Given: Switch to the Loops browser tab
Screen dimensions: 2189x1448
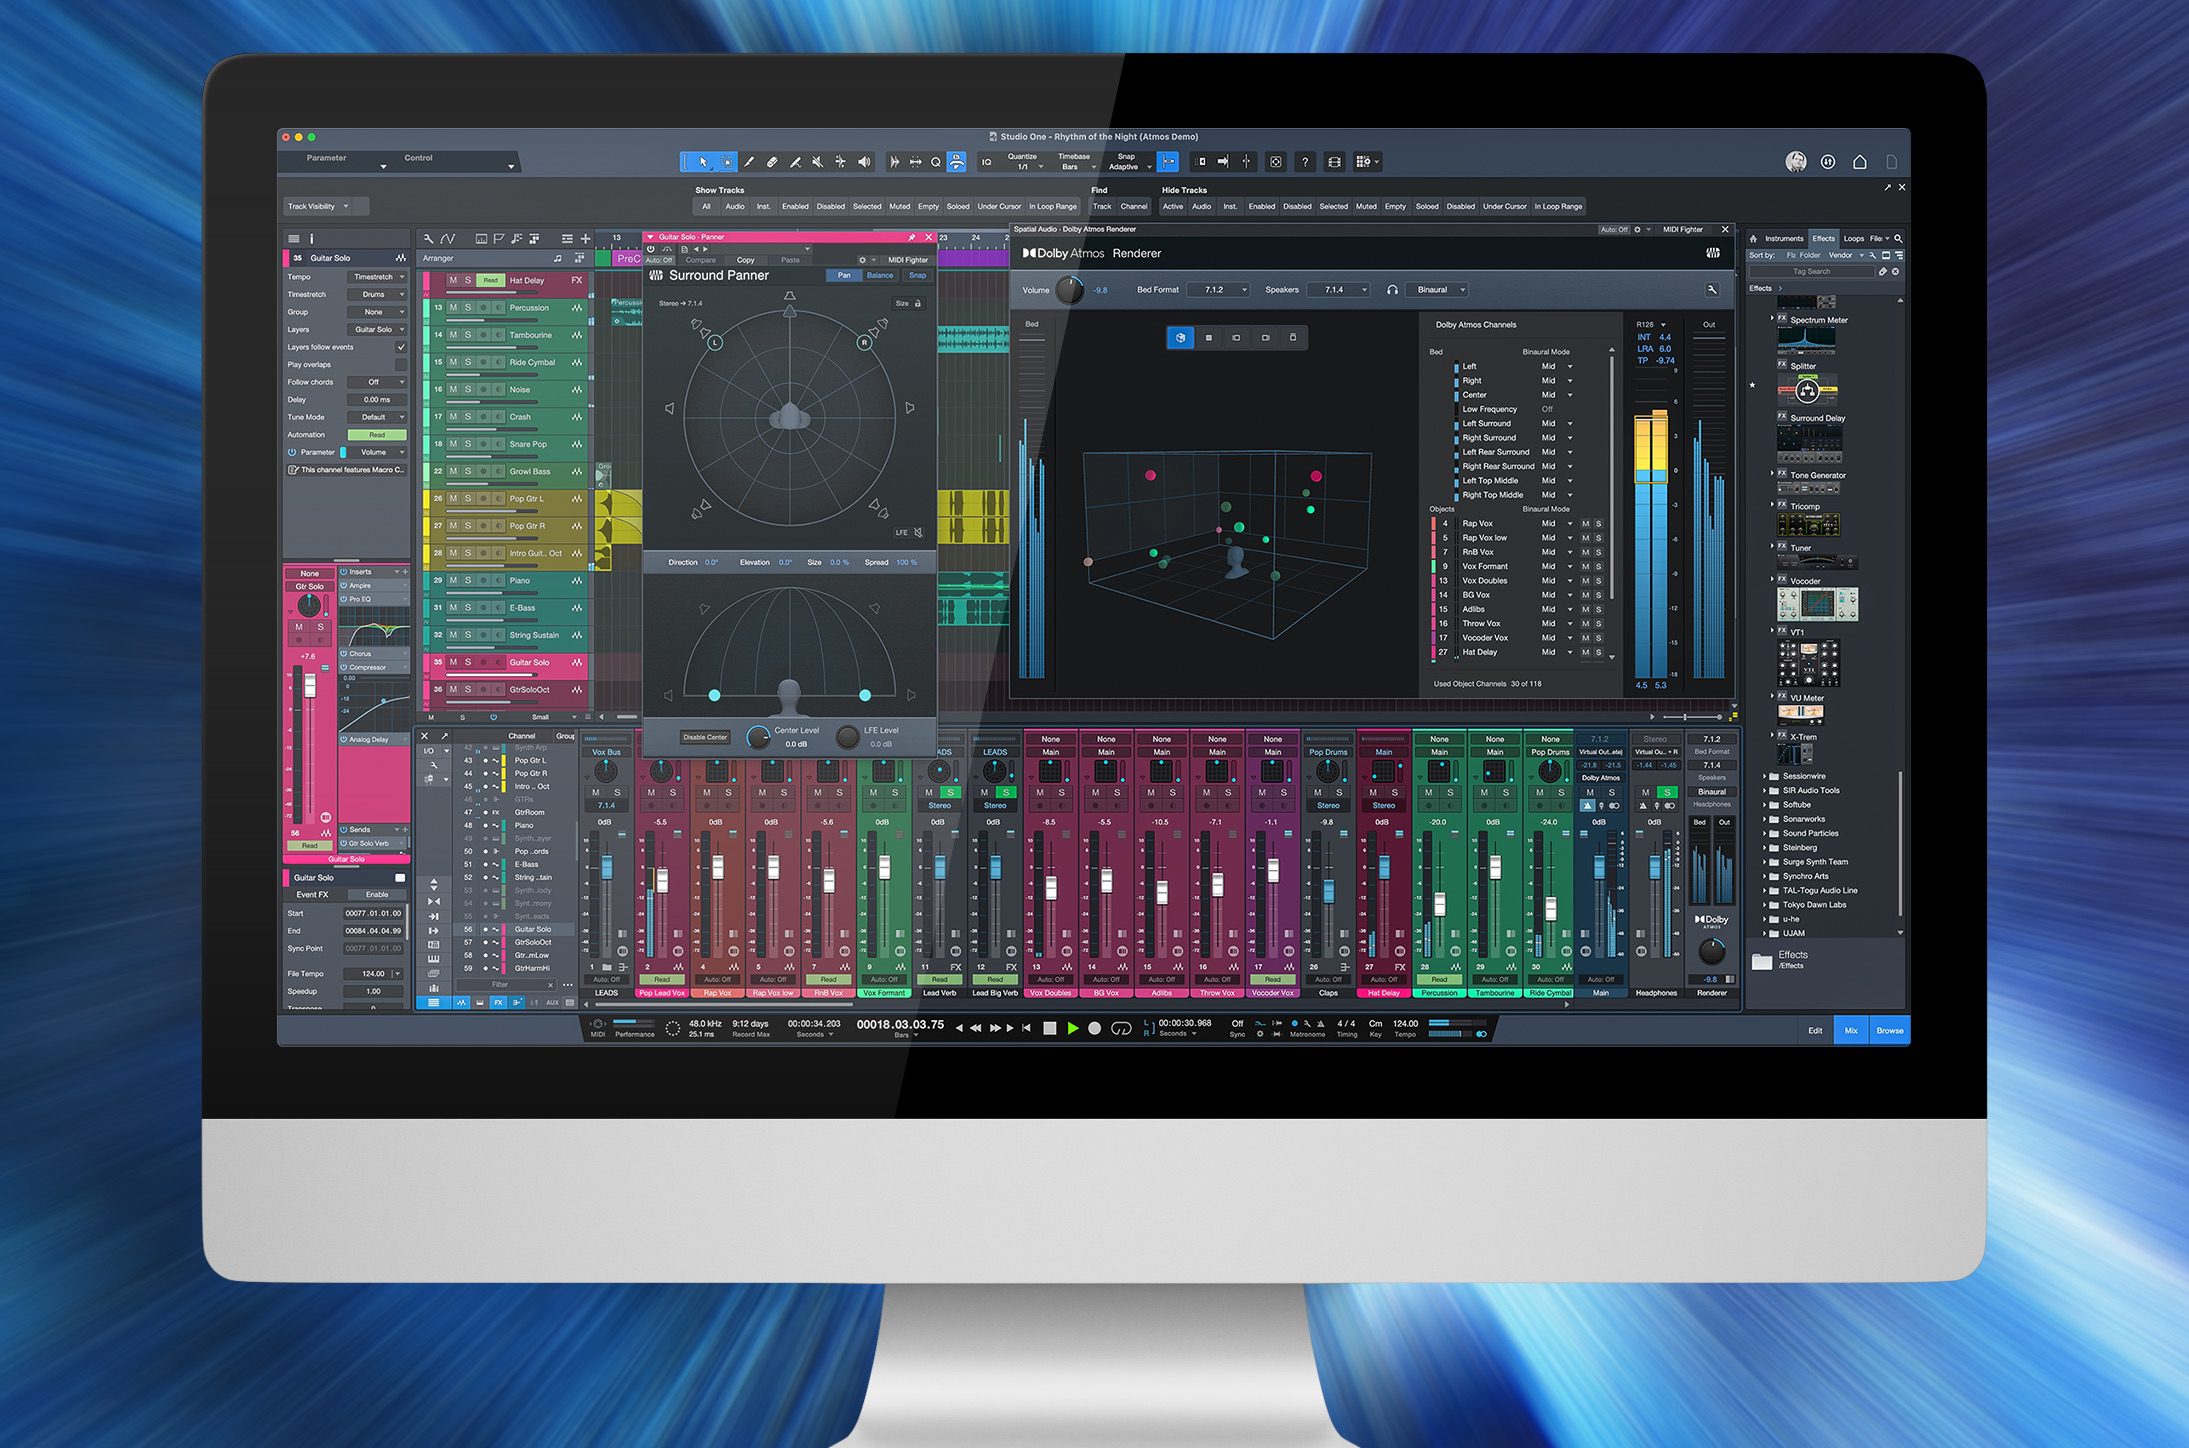Looking at the screenshot, I should pyautogui.click(x=1853, y=239).
